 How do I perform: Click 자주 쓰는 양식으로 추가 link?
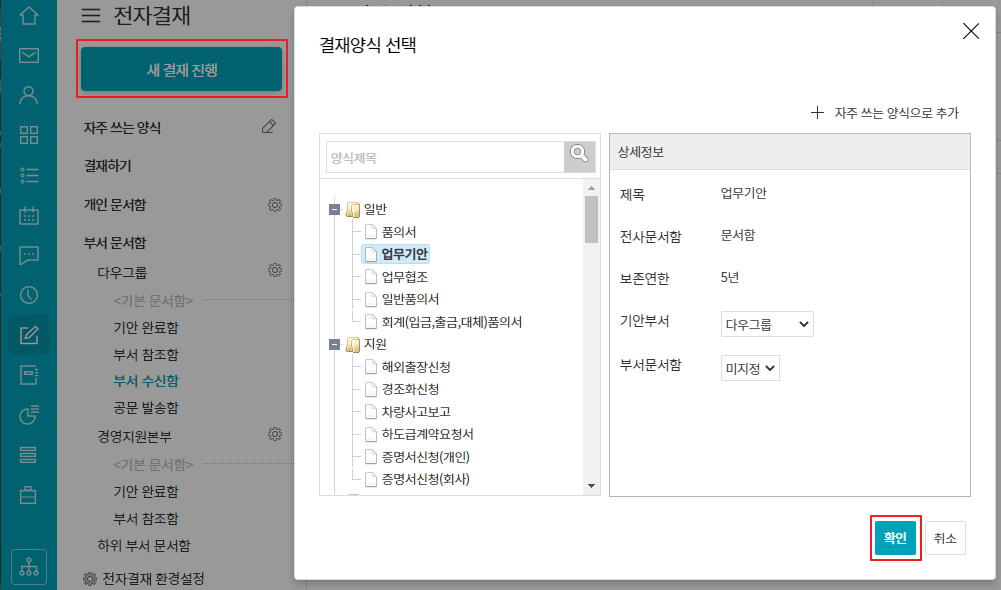point(886,113)
